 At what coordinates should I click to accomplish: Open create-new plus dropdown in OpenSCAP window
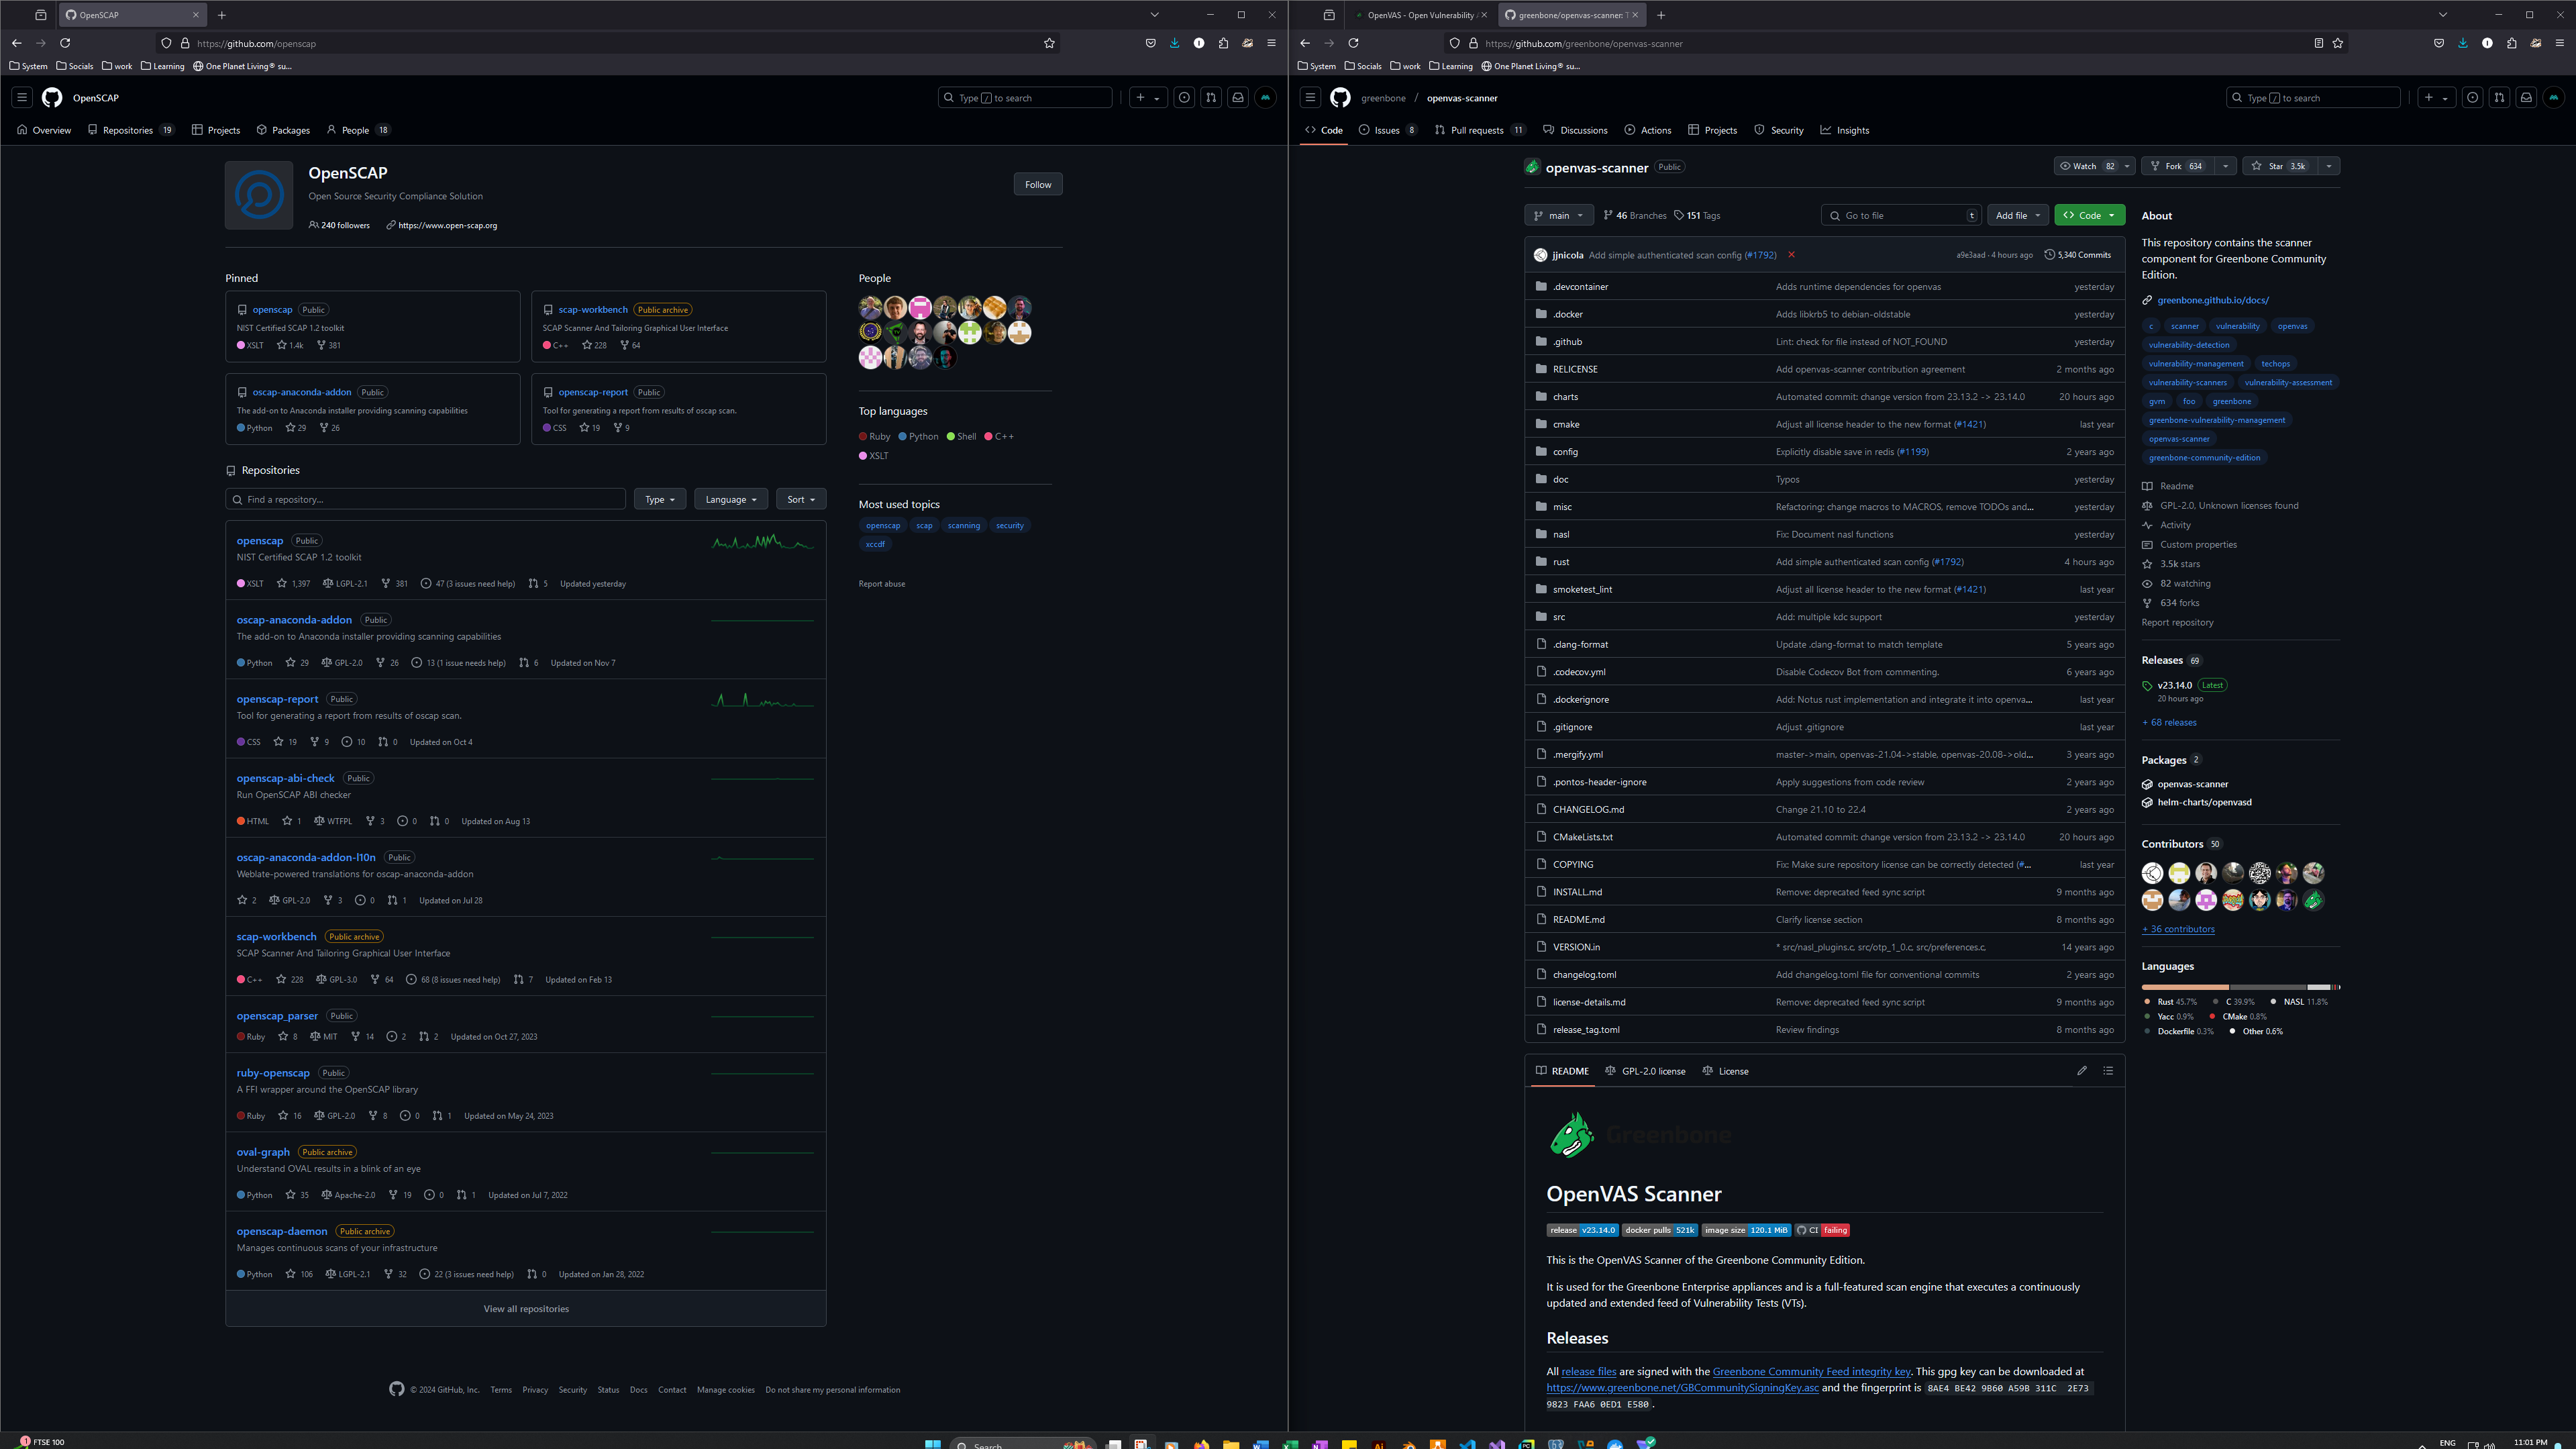pos(1147,97)
